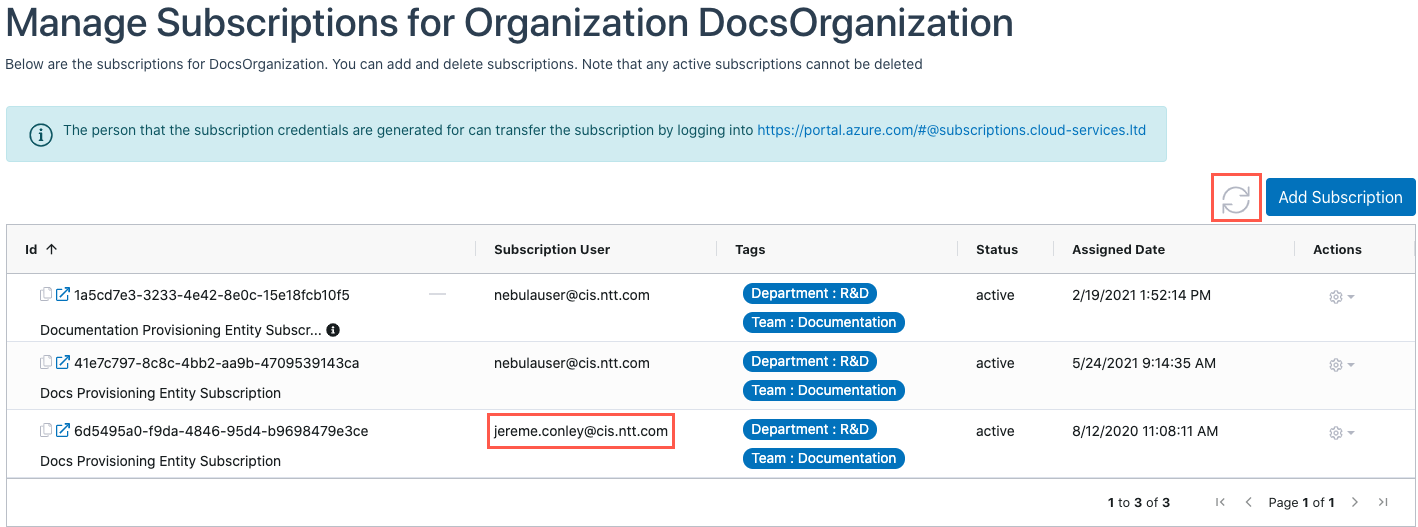Screen dimensions: 1418x527
Task: Open external link for subscription 6d5495a0
Action: coord(62,431)
